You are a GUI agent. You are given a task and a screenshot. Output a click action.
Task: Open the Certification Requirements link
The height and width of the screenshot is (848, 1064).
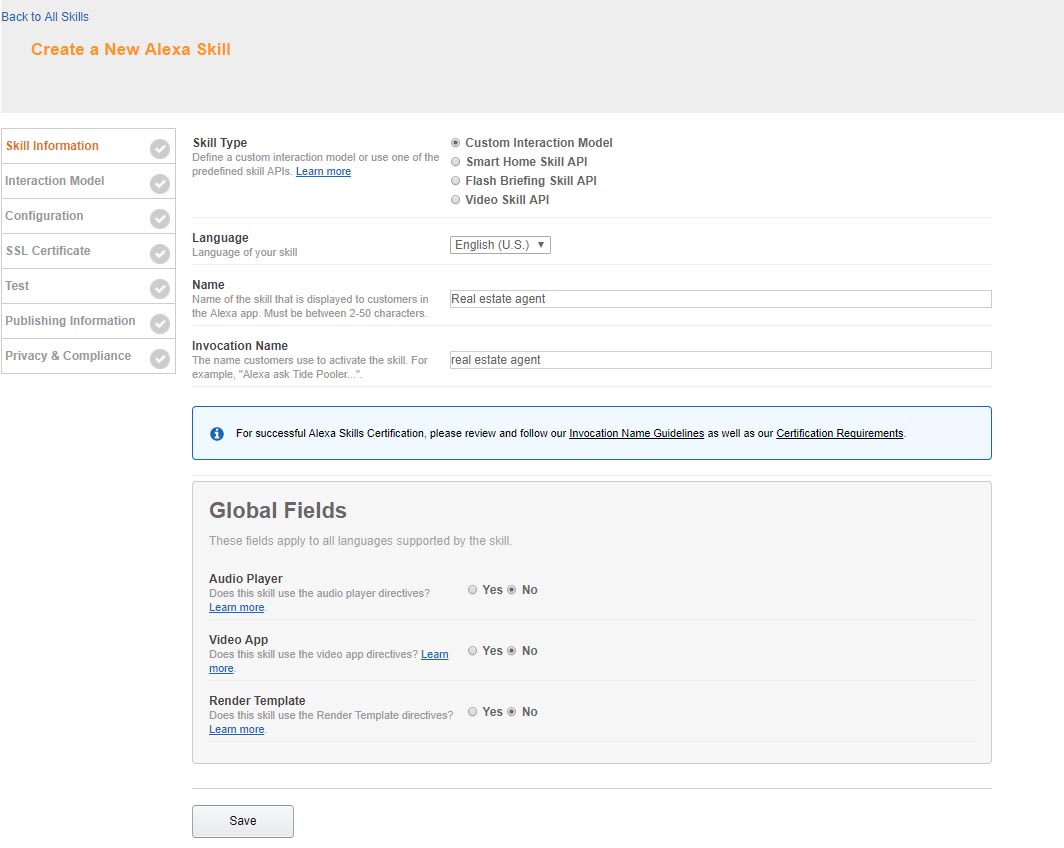click(839, 433)
